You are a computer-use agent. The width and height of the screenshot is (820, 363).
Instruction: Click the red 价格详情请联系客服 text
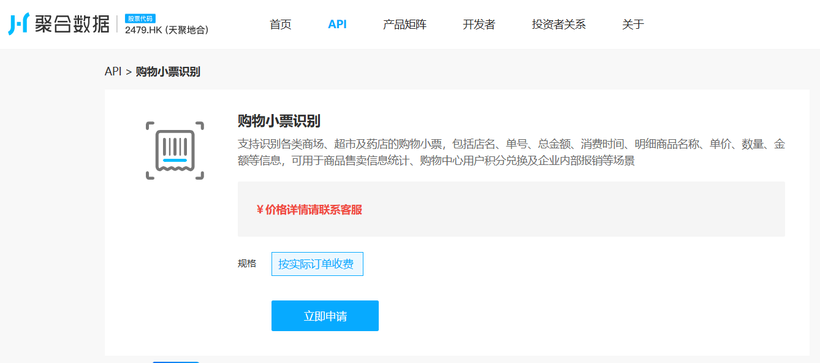pos(310,210)
